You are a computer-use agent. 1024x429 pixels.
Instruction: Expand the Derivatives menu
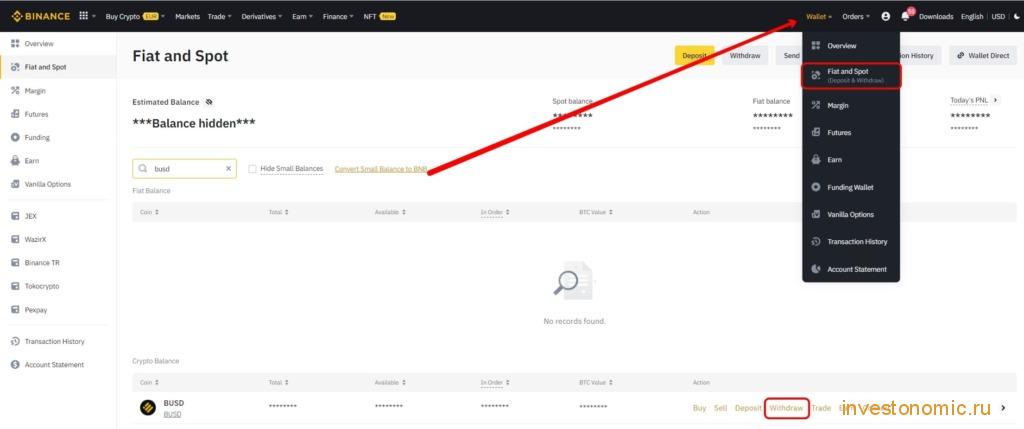[x=262, y=16]
